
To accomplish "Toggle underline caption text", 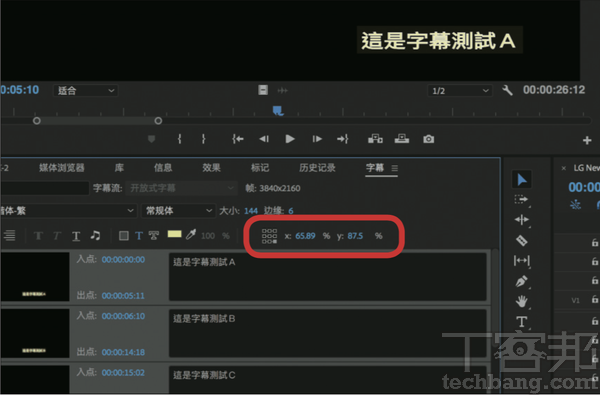I will [76, 236].
